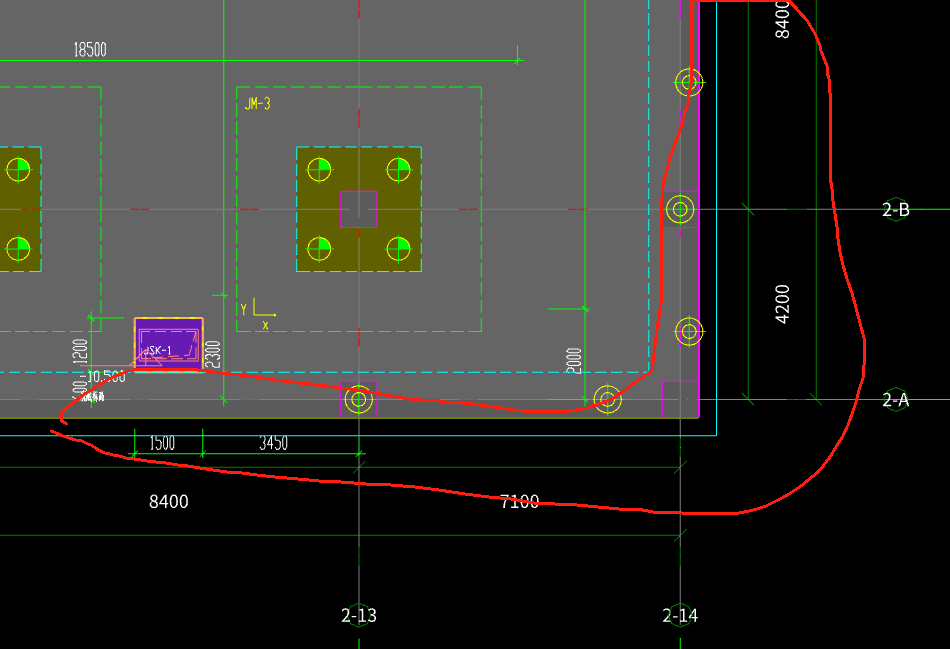Select the 2-A axis label
This screenshot has width=950, height=649.
point(895,400)
